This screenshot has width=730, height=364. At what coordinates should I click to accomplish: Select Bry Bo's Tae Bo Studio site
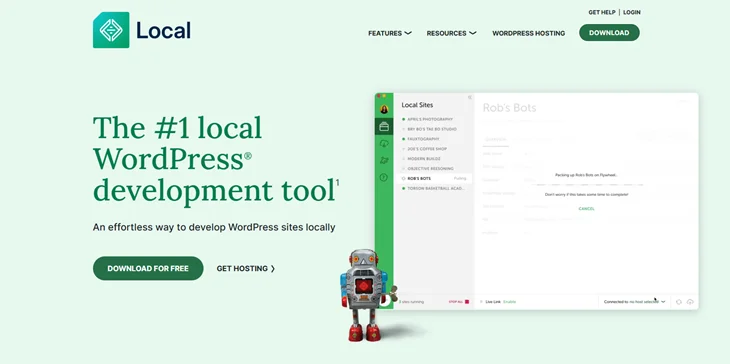[x=433, y=129]
